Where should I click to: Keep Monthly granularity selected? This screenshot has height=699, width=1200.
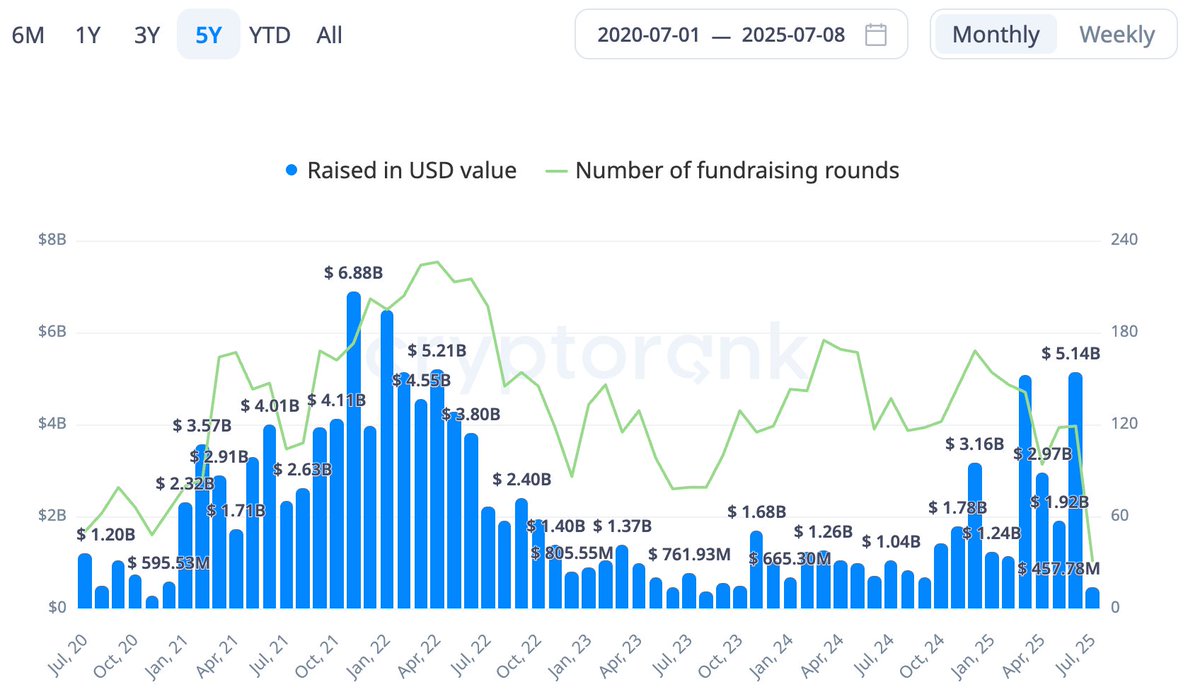pos(994,34)
